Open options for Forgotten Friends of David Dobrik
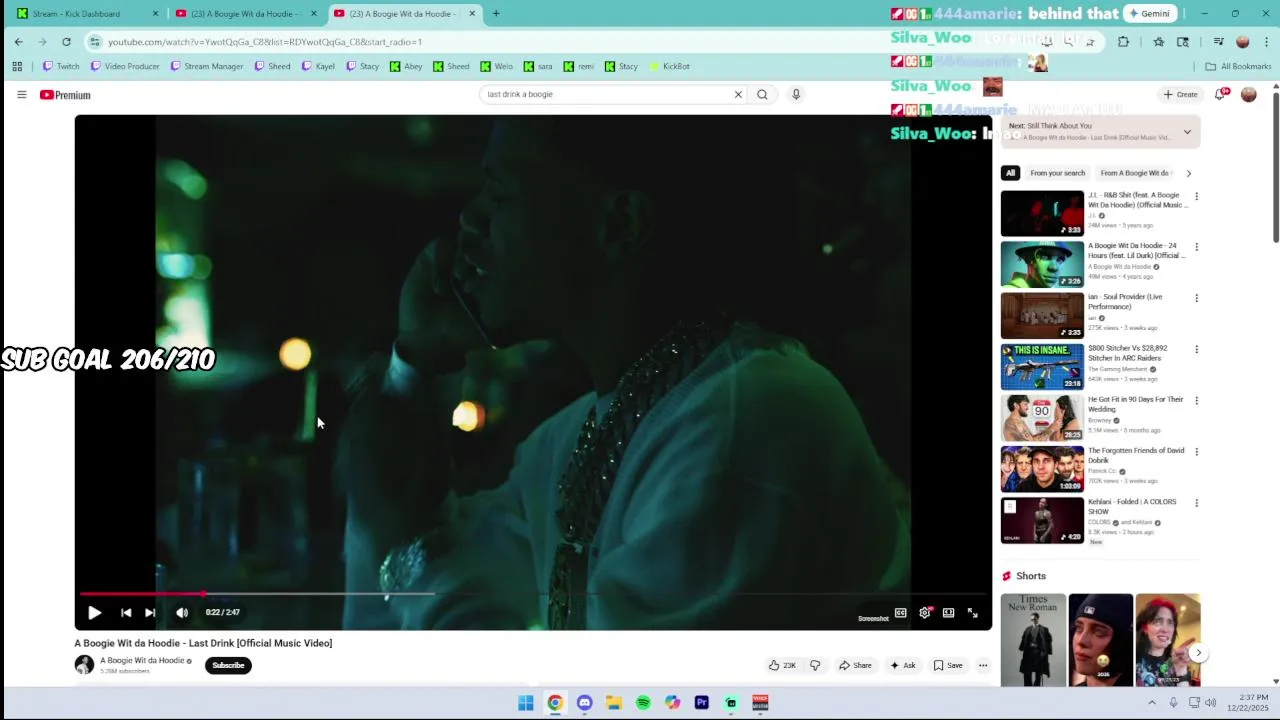 pos(1196,451)
